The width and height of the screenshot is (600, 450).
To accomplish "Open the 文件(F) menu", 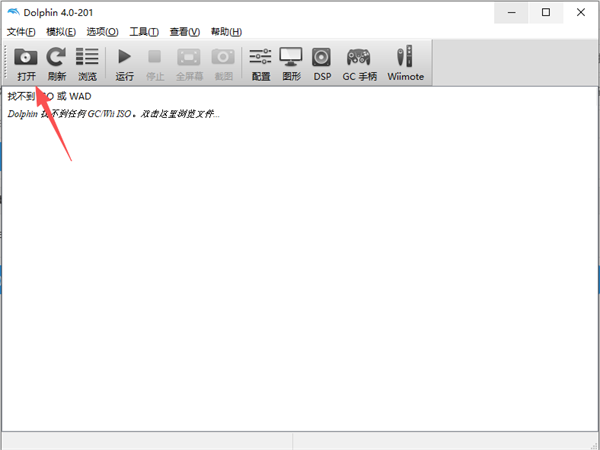I will pos(21,32).
